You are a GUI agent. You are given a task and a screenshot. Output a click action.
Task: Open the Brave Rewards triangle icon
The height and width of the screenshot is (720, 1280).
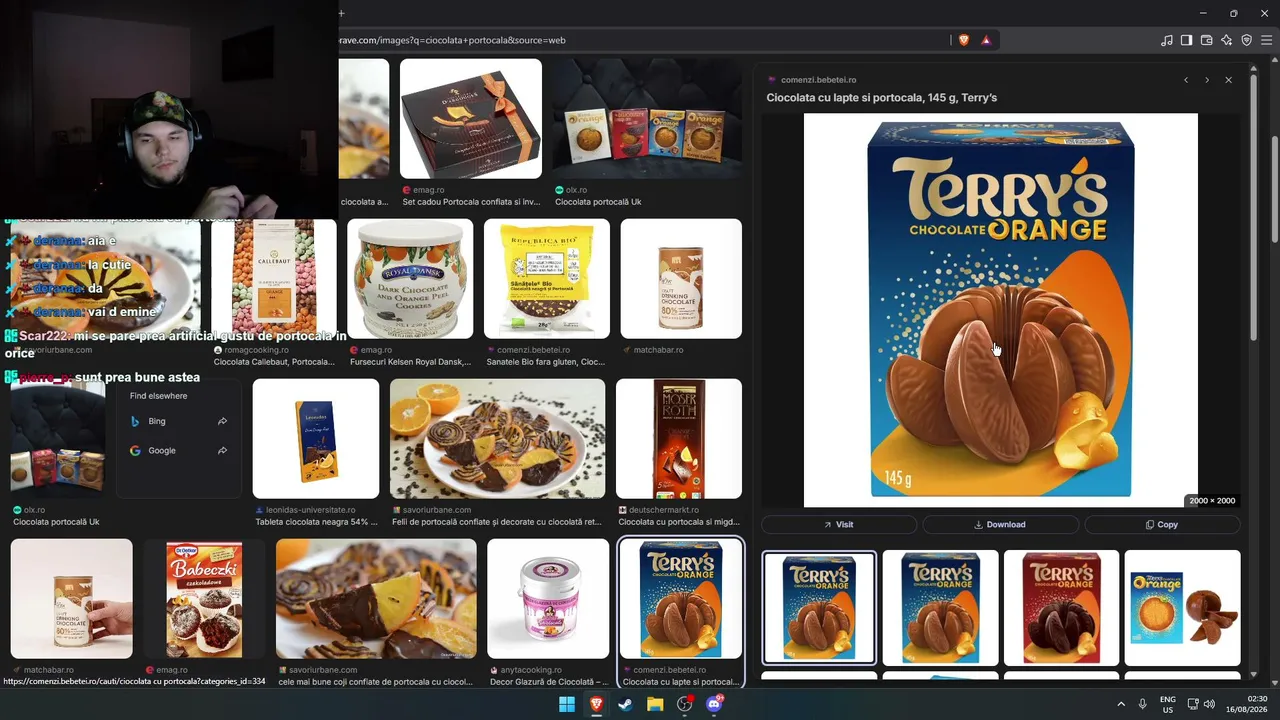986,40
